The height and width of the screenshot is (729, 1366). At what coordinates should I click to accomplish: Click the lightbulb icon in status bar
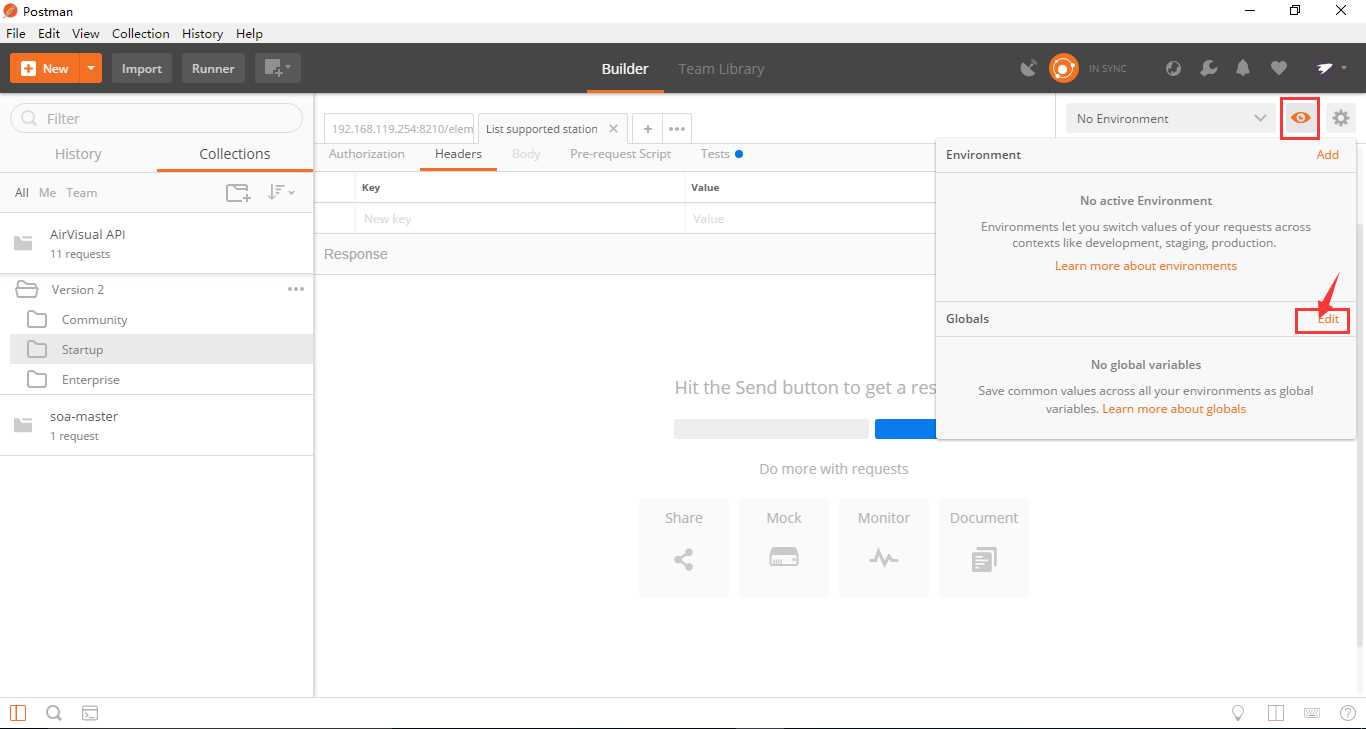click(x=1238, y=713)
